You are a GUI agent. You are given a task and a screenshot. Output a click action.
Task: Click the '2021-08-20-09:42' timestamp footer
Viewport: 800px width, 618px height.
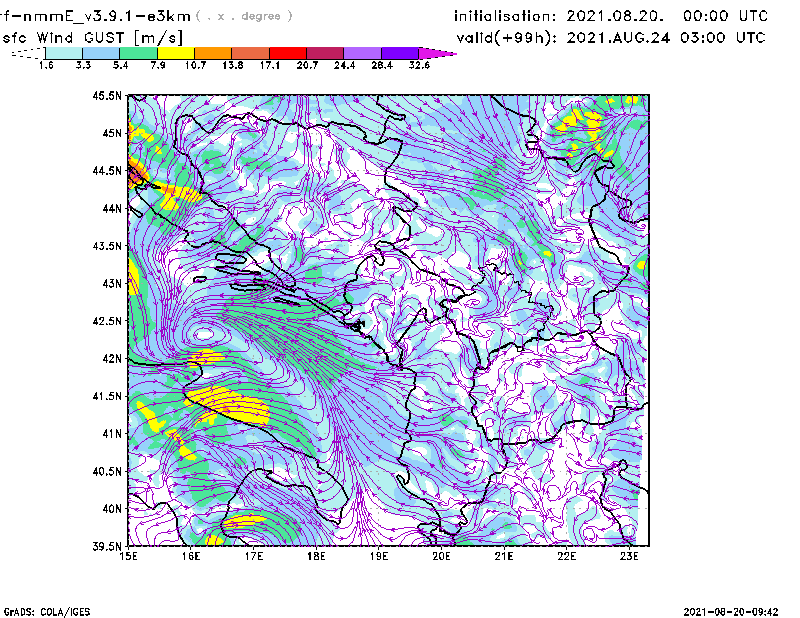pos(731,612)
